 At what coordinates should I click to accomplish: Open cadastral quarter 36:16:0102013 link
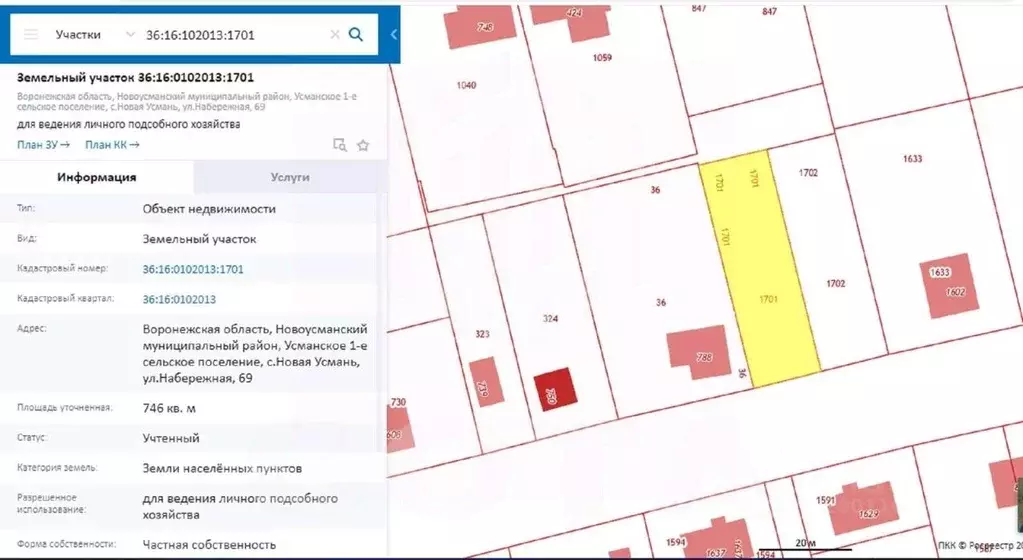(179, 300)
